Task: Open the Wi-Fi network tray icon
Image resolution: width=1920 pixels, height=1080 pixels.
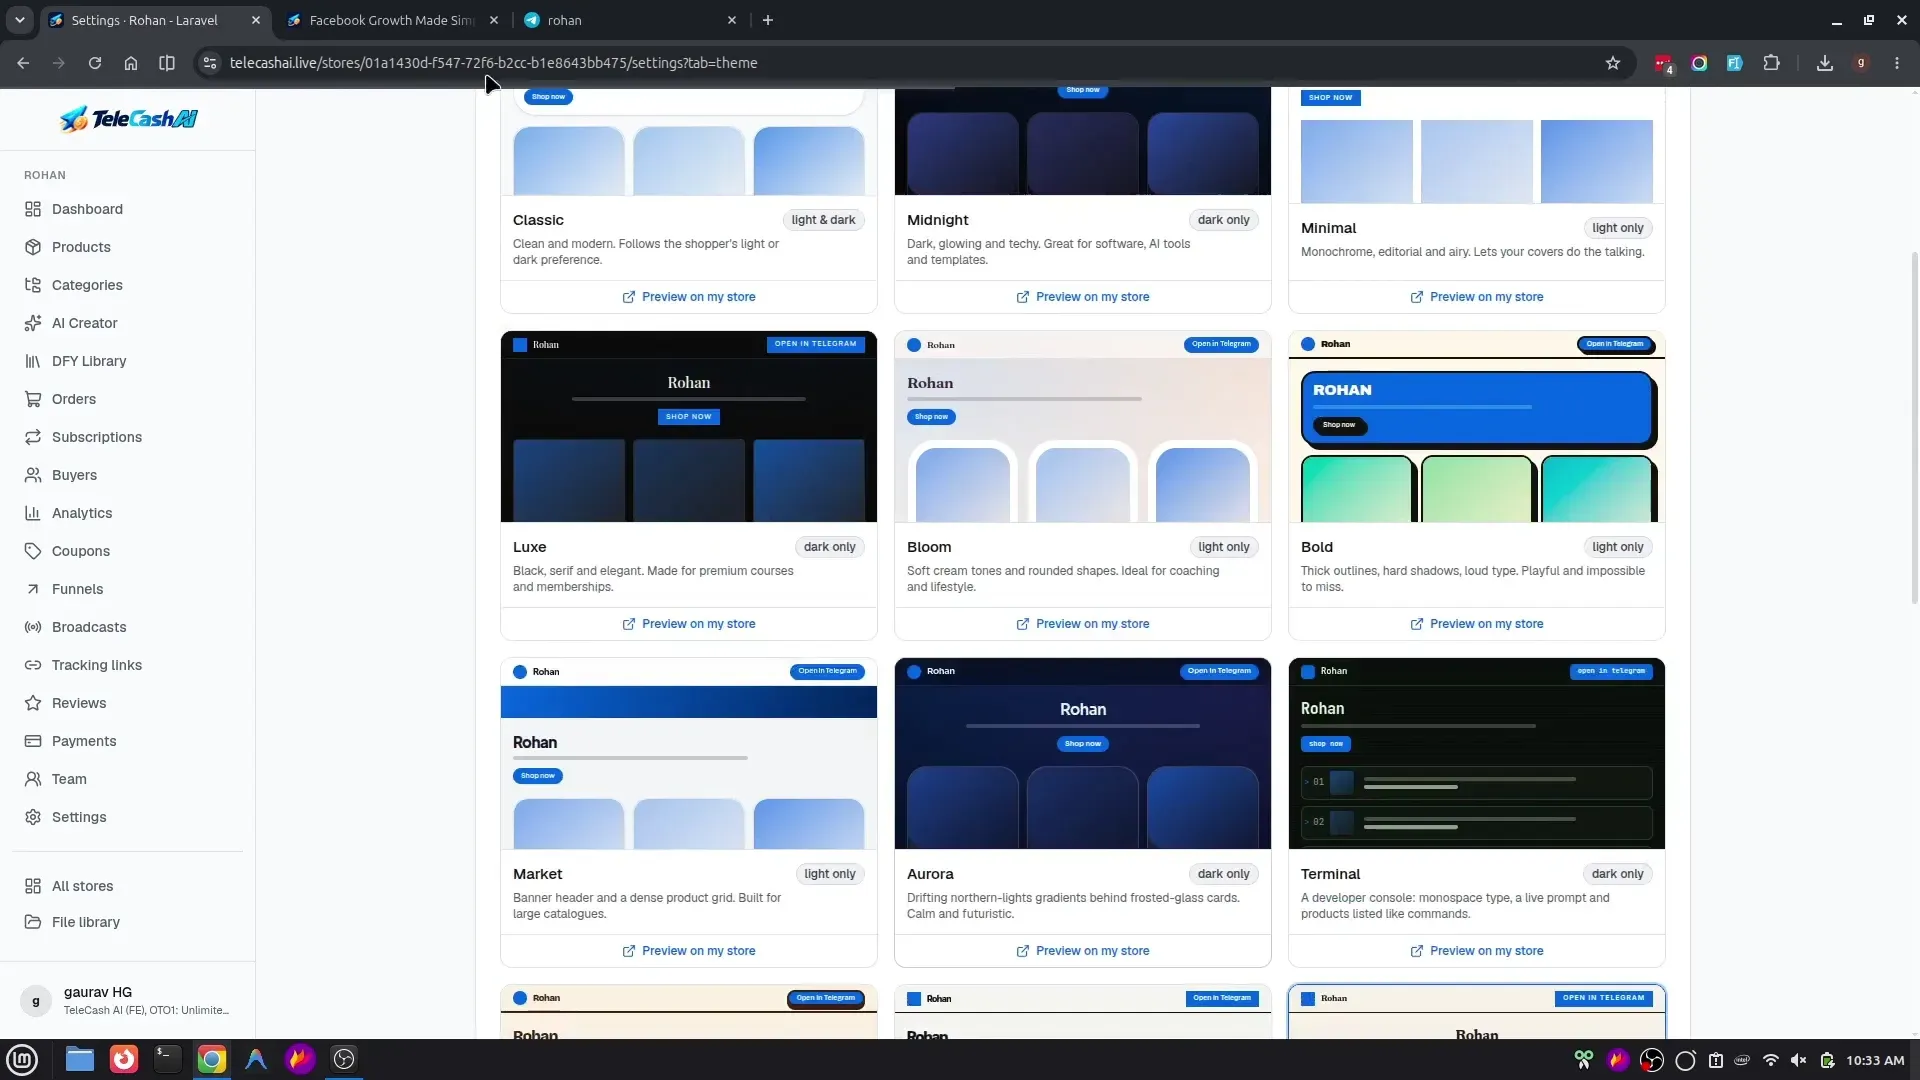Action: [x=1770, y=1060]
